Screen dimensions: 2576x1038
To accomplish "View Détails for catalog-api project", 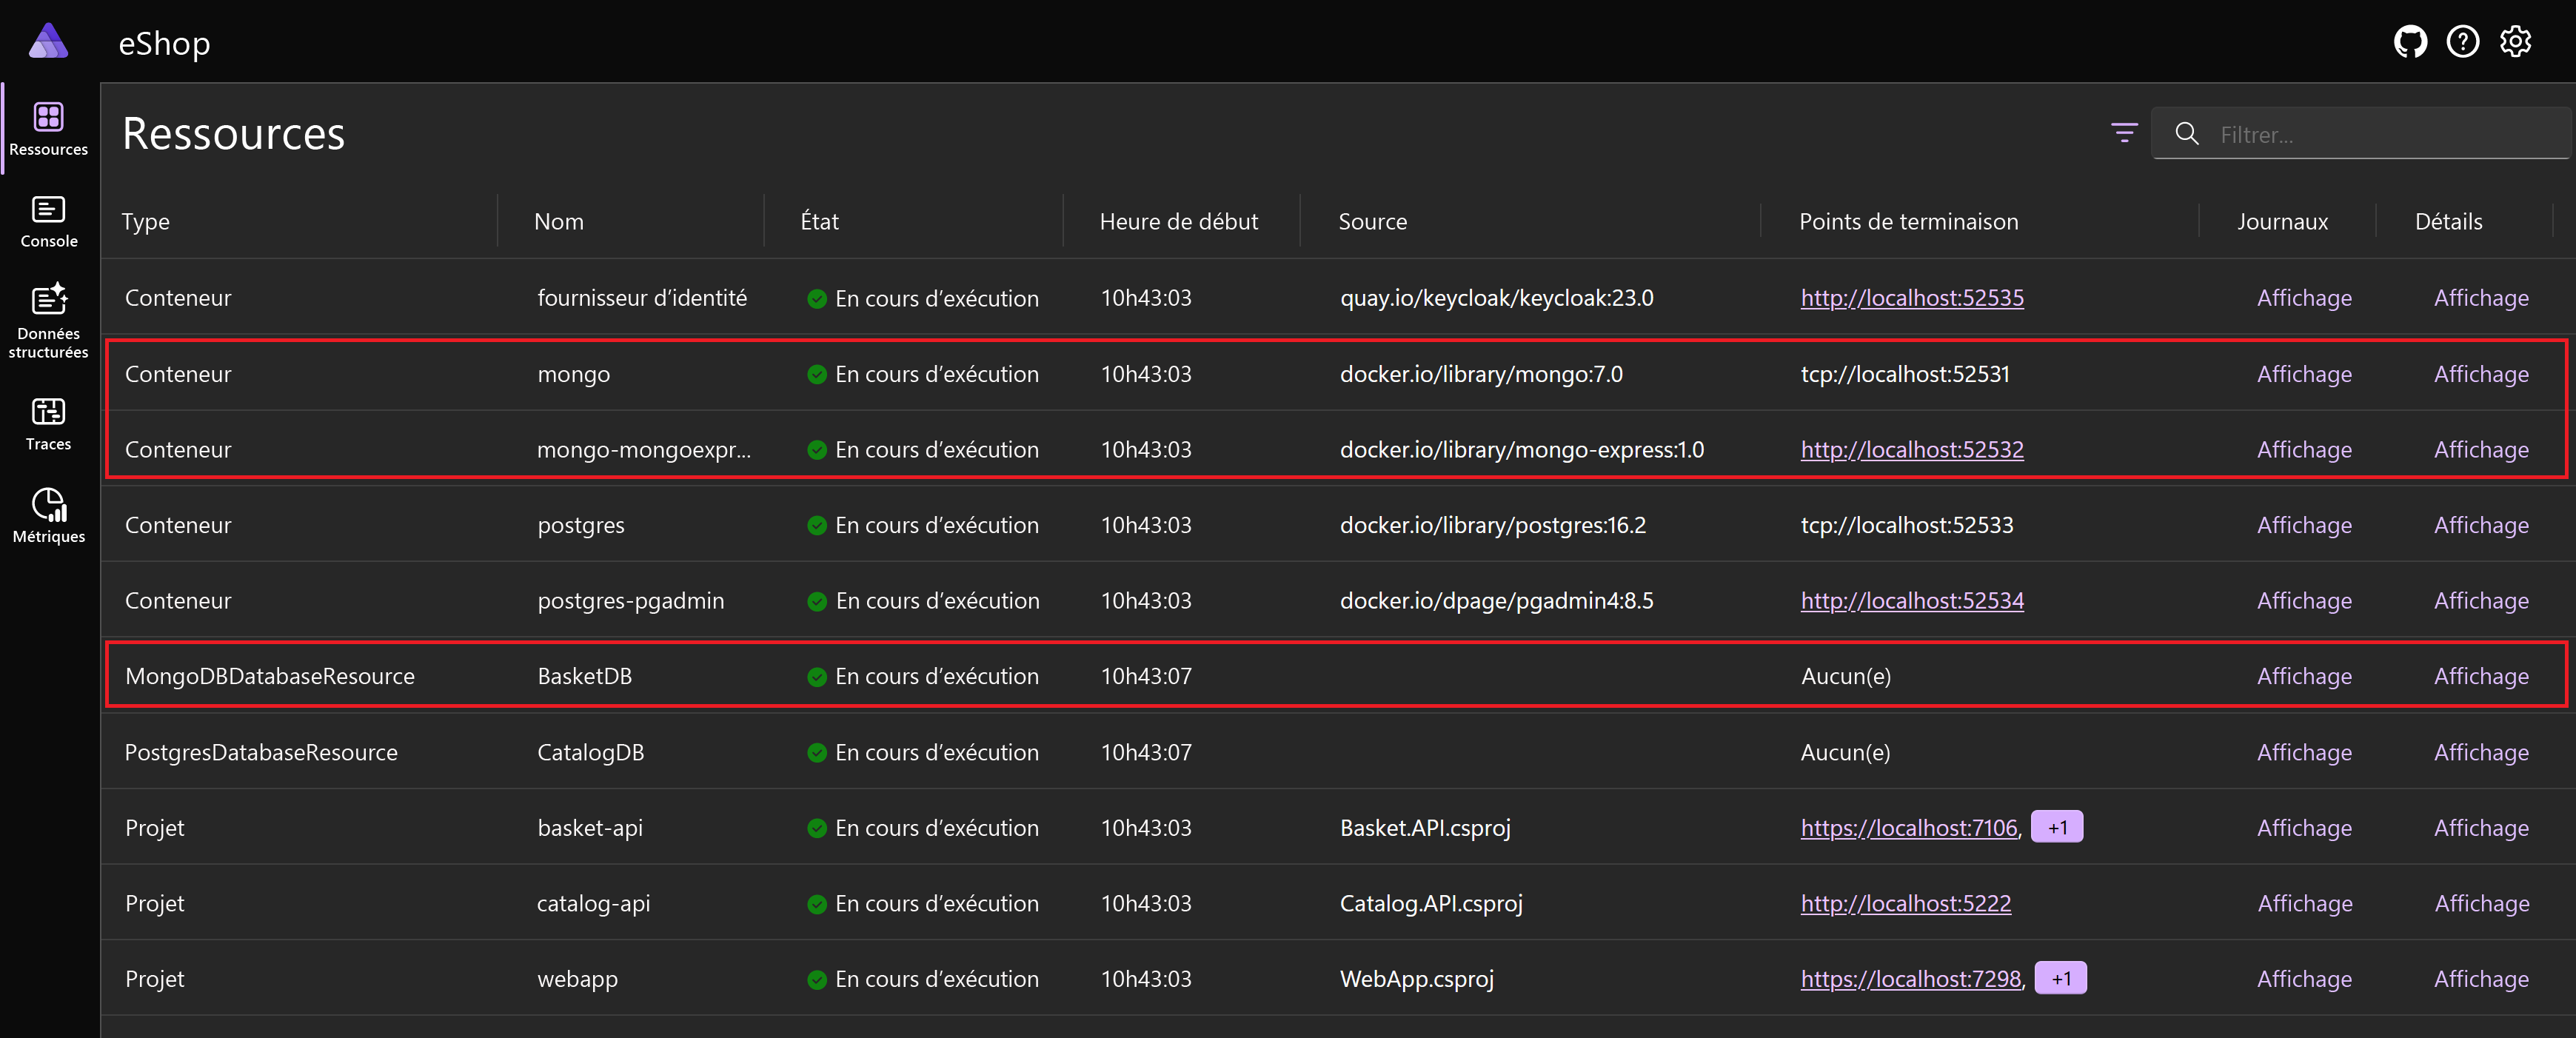I will pyautogui.click(x=2481, y=904).
